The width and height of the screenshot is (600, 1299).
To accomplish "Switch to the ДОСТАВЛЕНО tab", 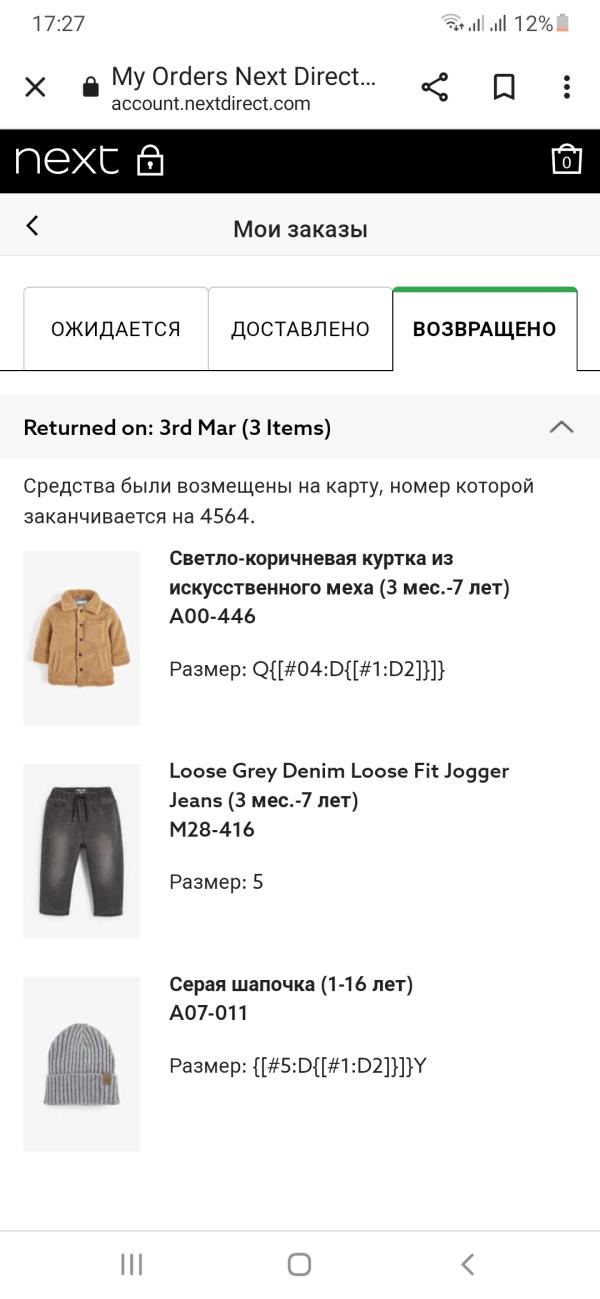I will tap(300, 329).
